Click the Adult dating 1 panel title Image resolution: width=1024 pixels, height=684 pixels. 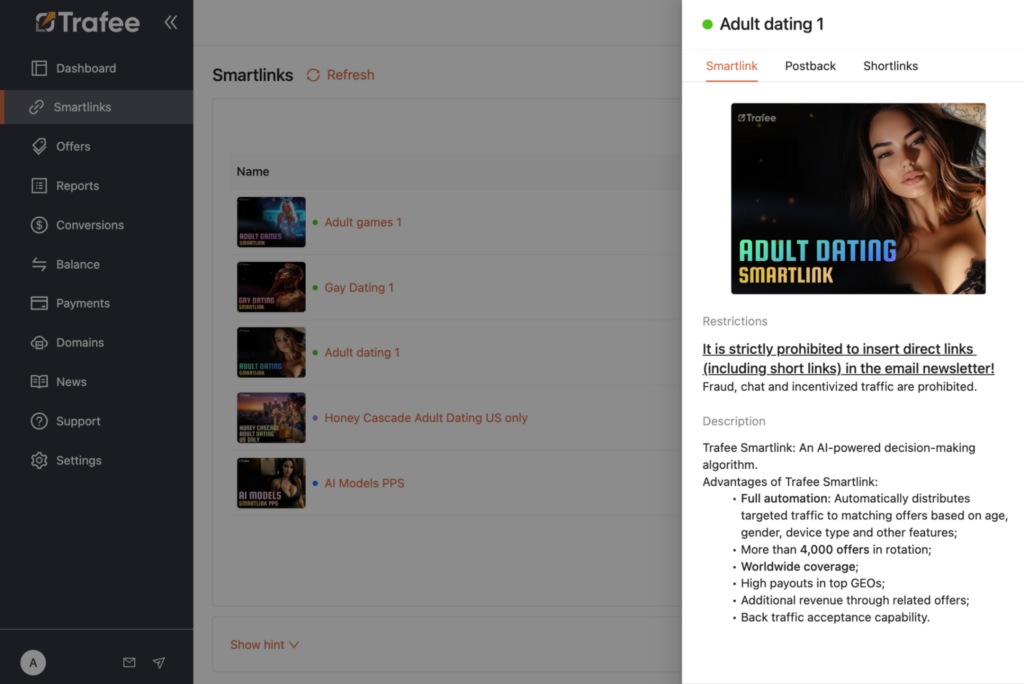(x=771, y=24)
